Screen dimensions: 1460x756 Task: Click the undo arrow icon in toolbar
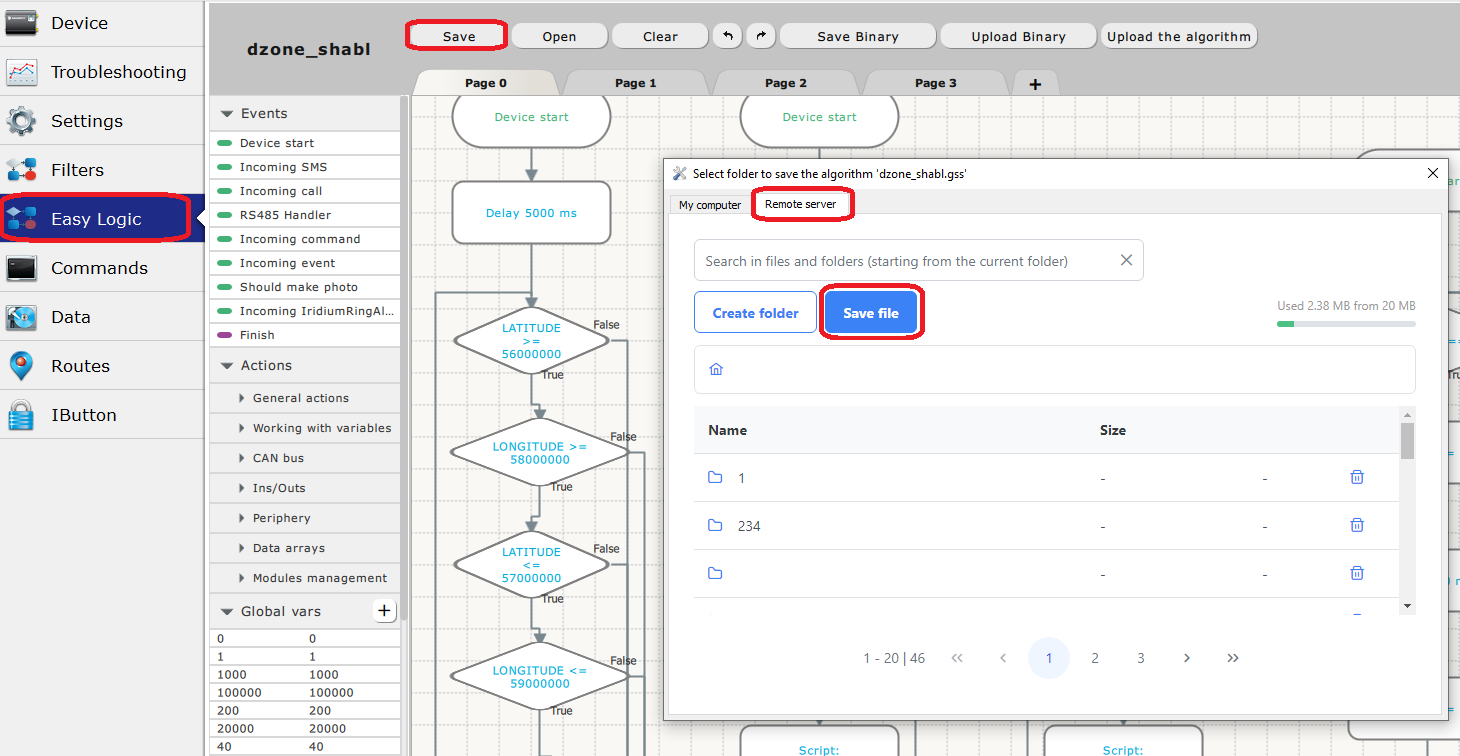[726, 36]
